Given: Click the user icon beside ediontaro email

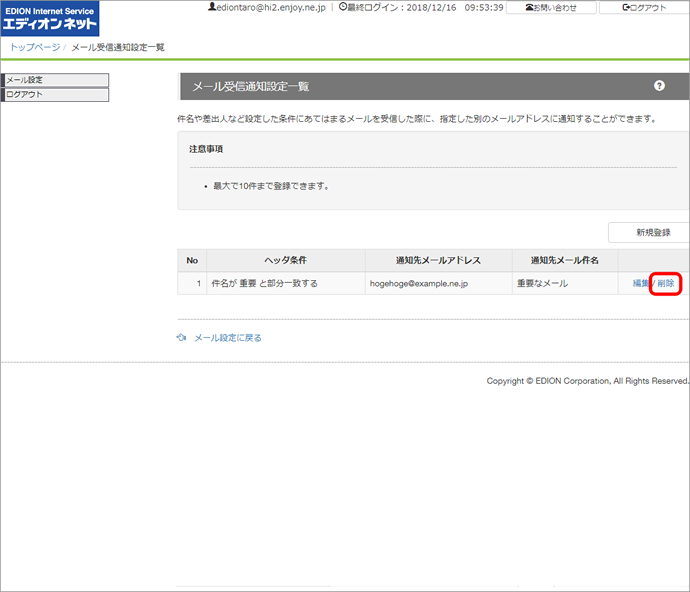Looking at the screenshot, I should (x=211, y=7).
